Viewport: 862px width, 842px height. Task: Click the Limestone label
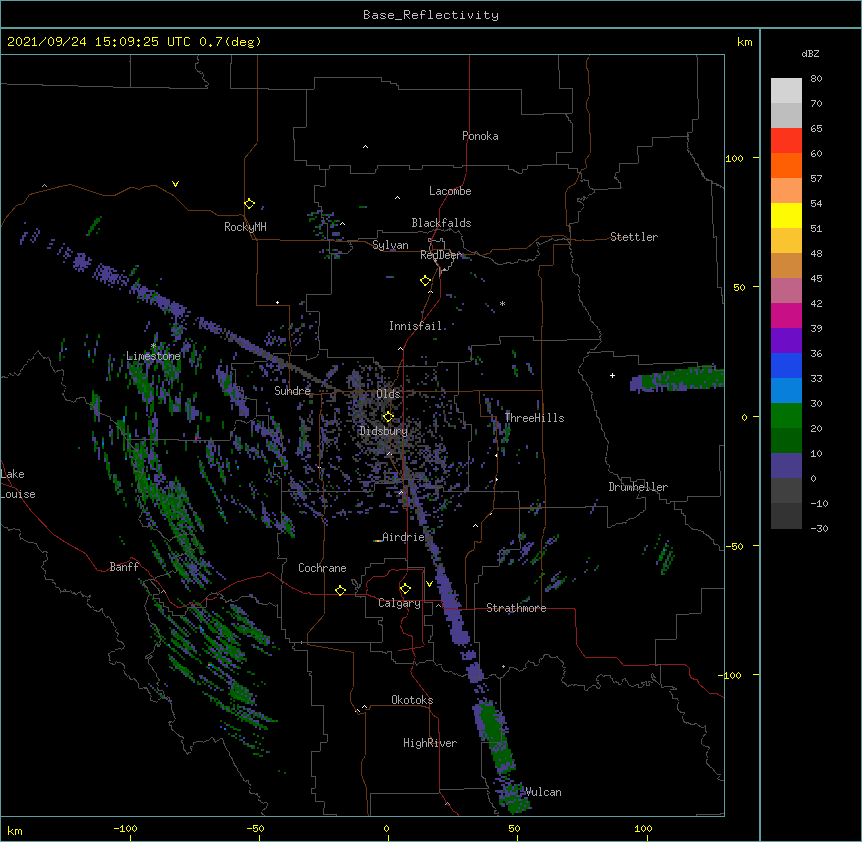click(x=153, y=356)
